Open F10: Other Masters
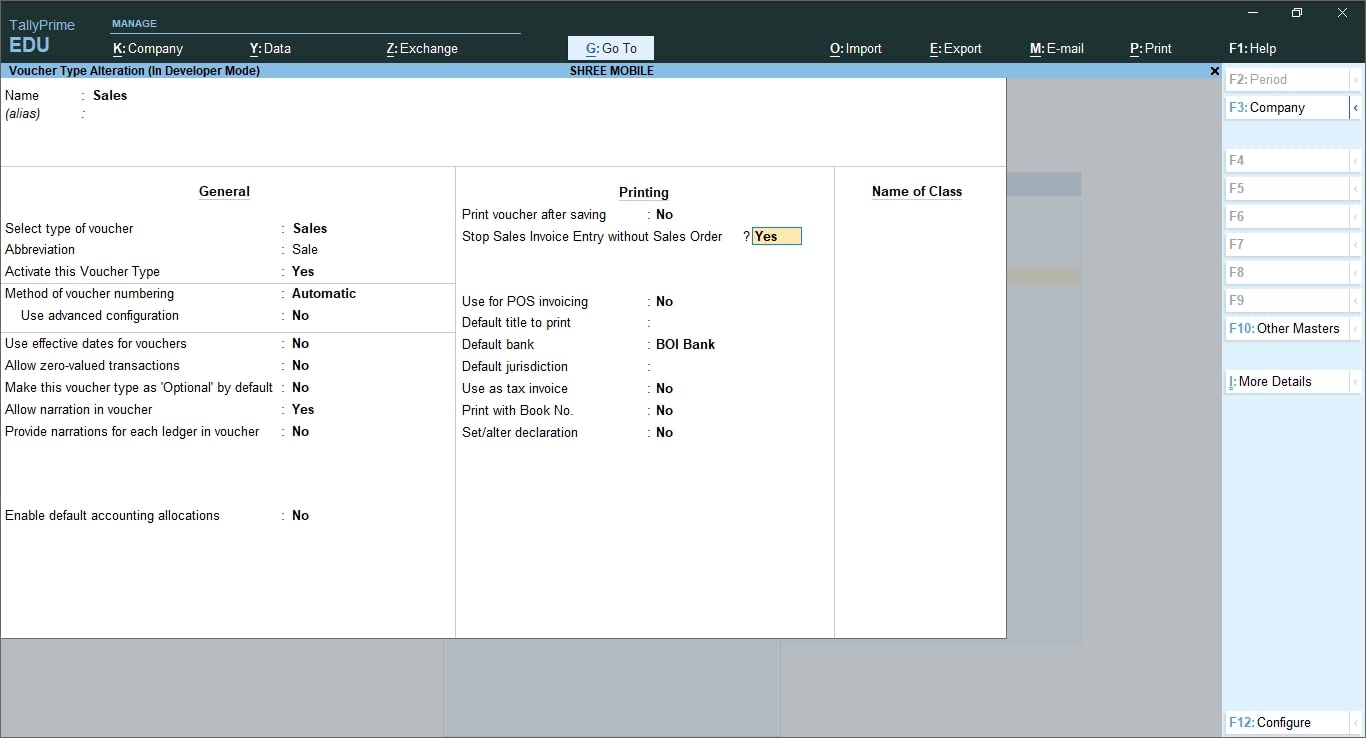Image resolution: width=1366 pixels, height=738 pixels. click(x=1284, y=328)
